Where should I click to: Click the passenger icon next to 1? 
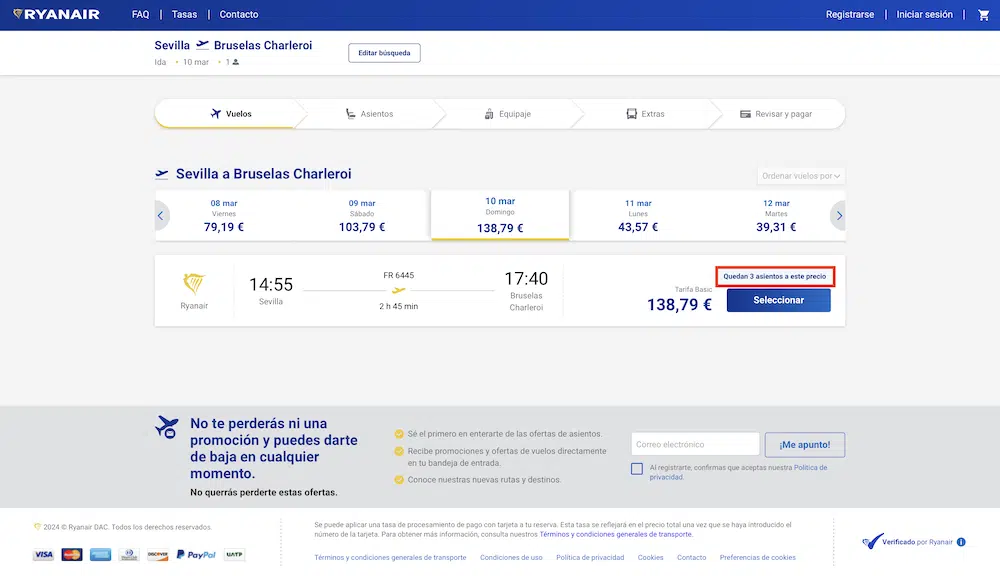tap(235, 62)
